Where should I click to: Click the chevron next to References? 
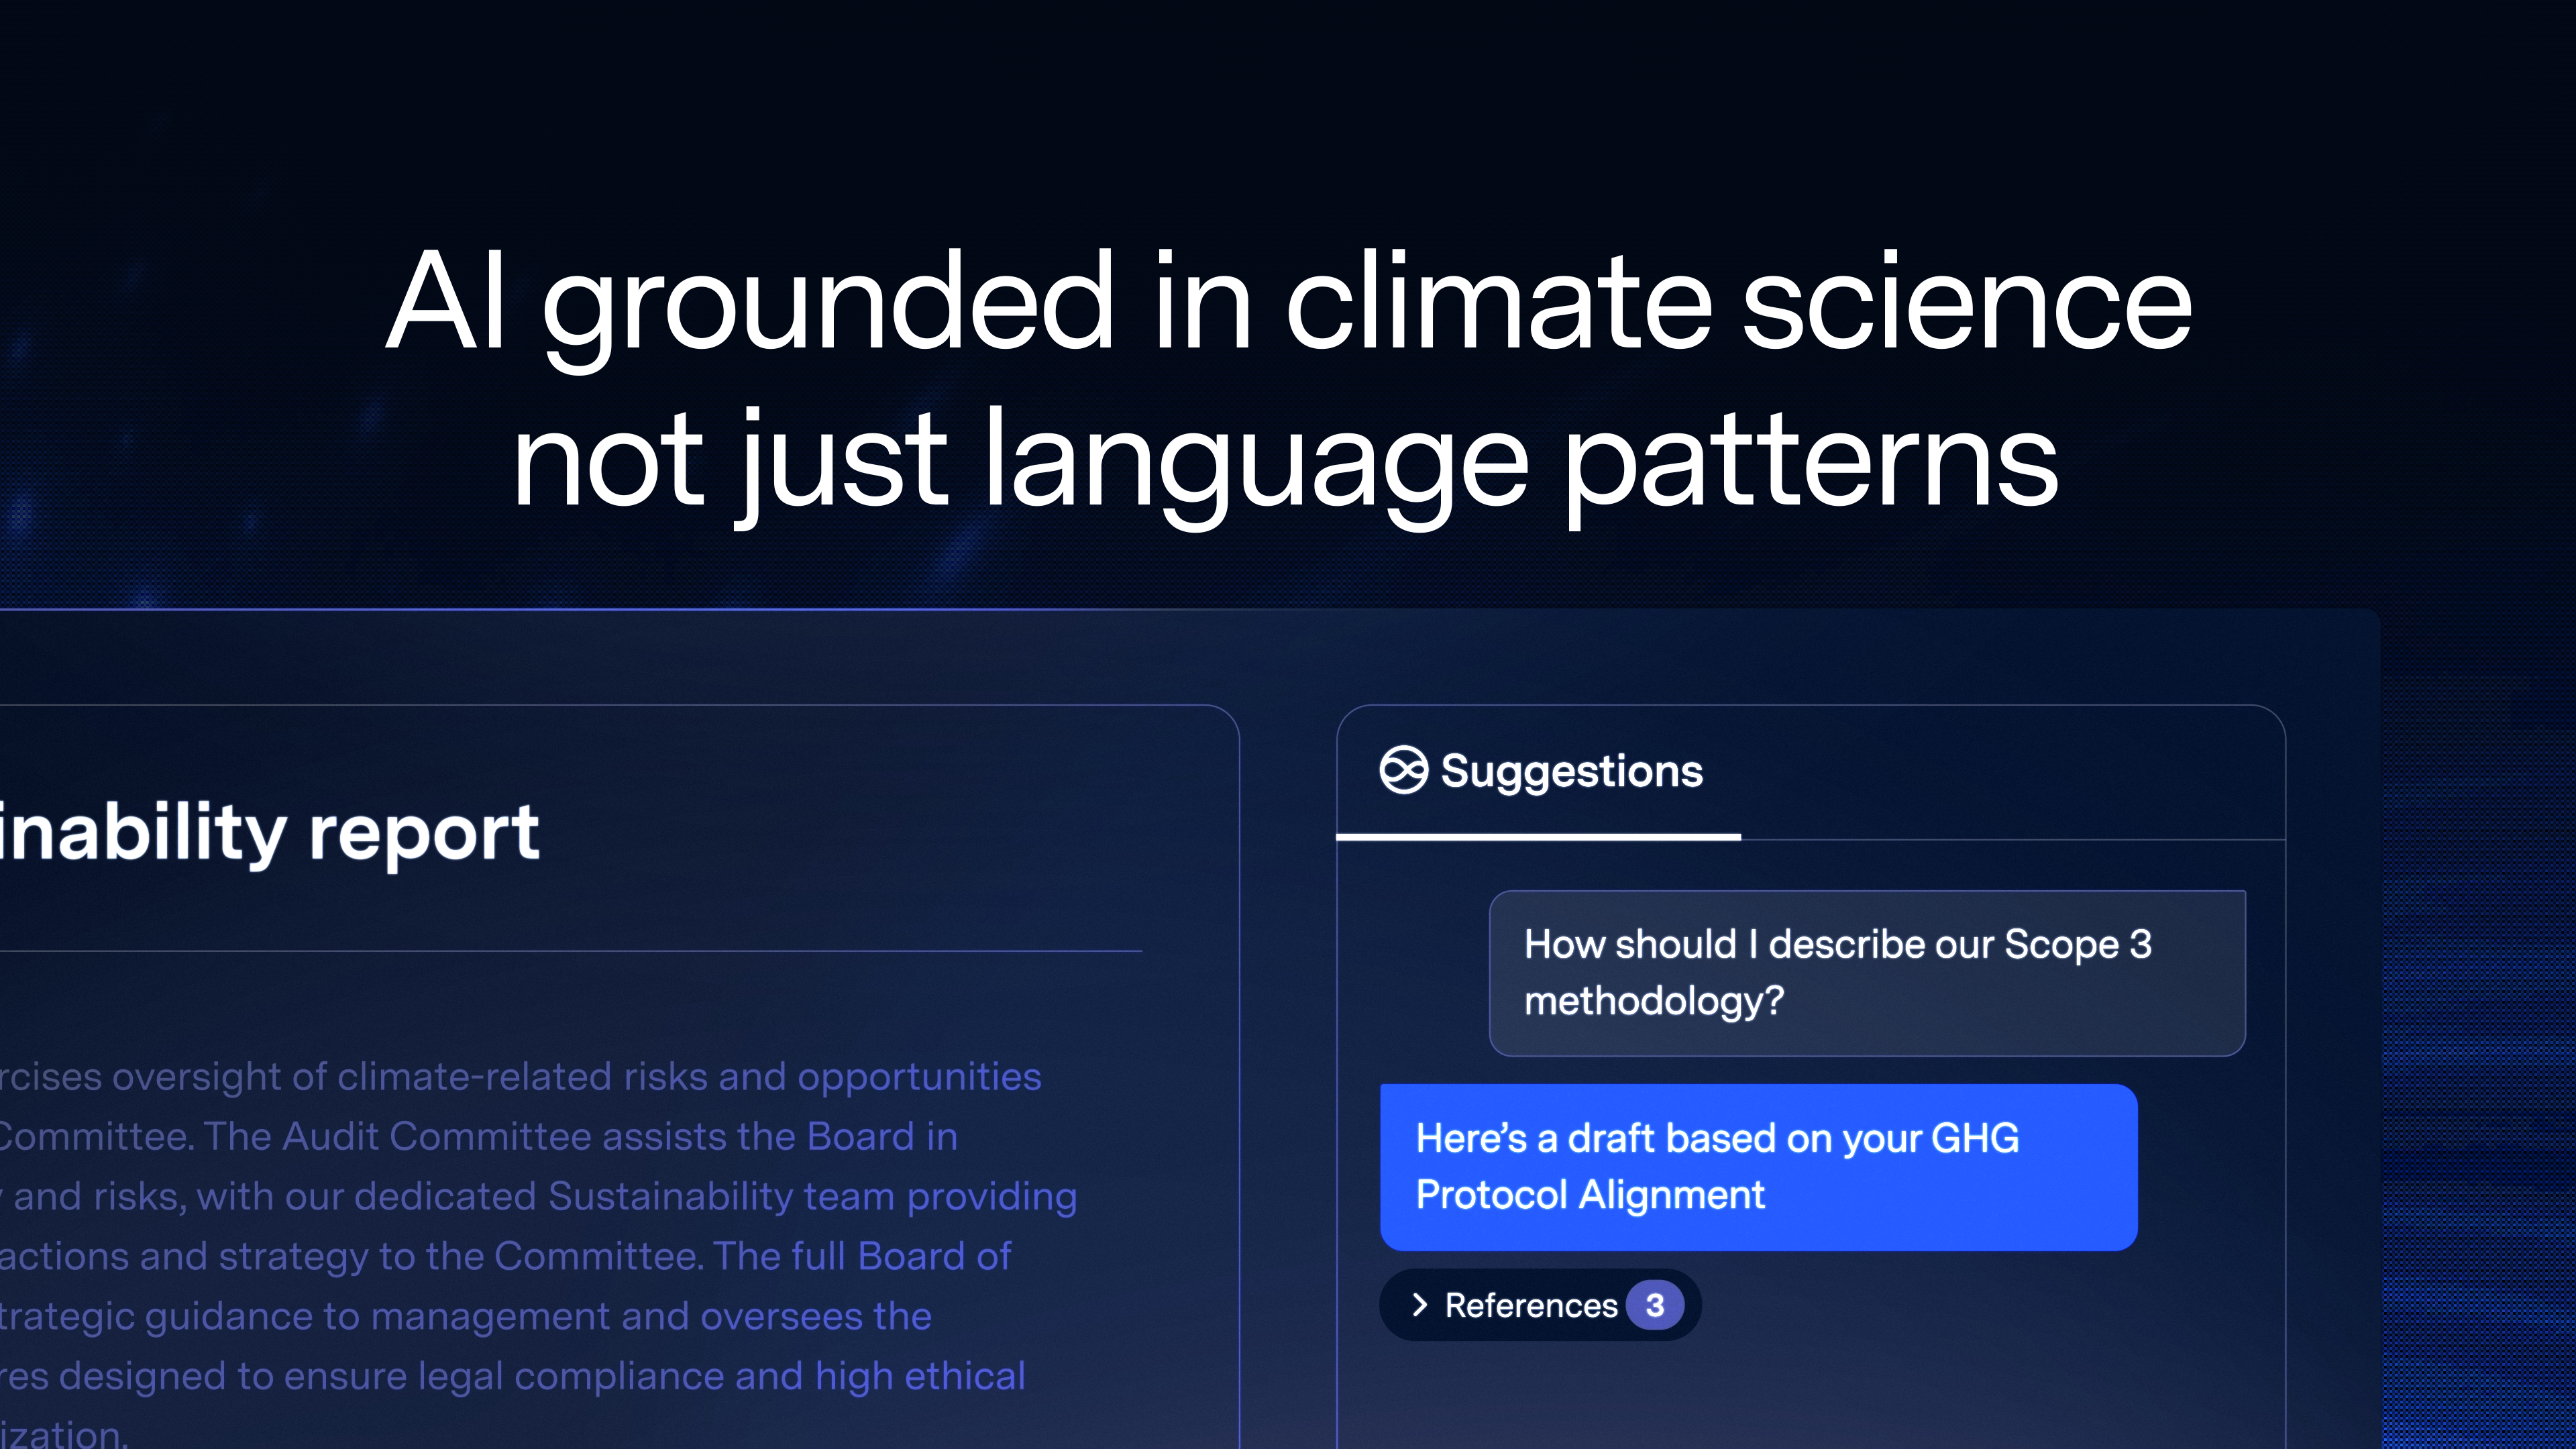1421,1305
